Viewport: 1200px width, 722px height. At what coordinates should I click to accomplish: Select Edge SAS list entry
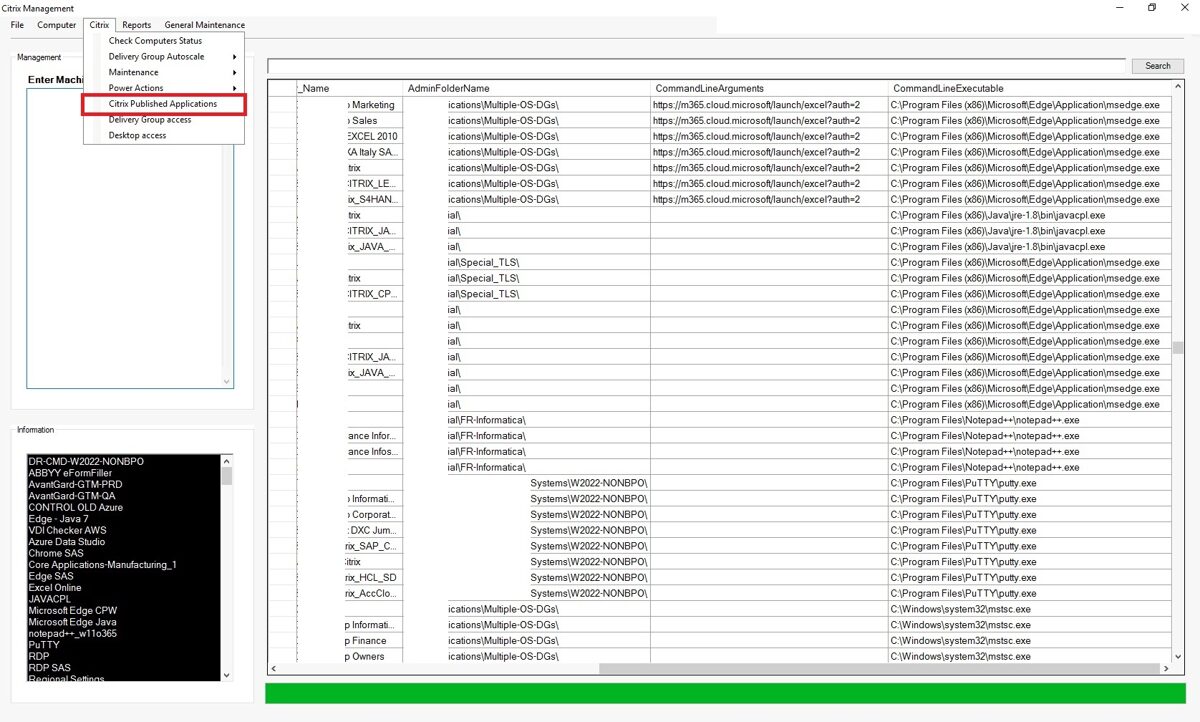51,576
